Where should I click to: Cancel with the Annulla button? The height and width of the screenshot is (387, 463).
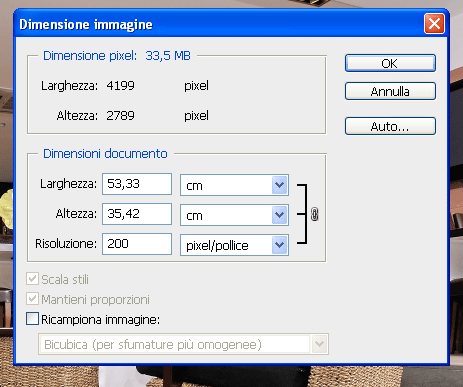point(390,91)
